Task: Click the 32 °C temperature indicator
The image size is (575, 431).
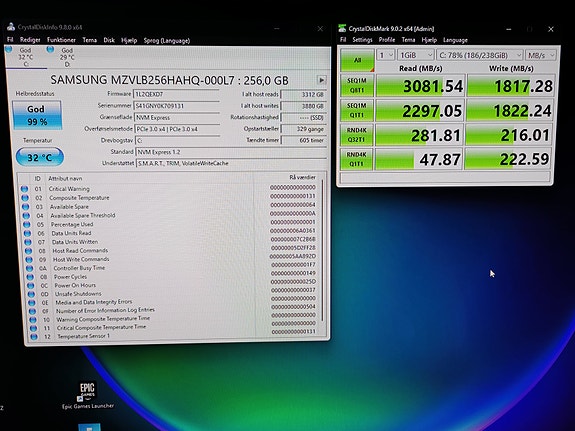Action: click(x=40, y=157)
